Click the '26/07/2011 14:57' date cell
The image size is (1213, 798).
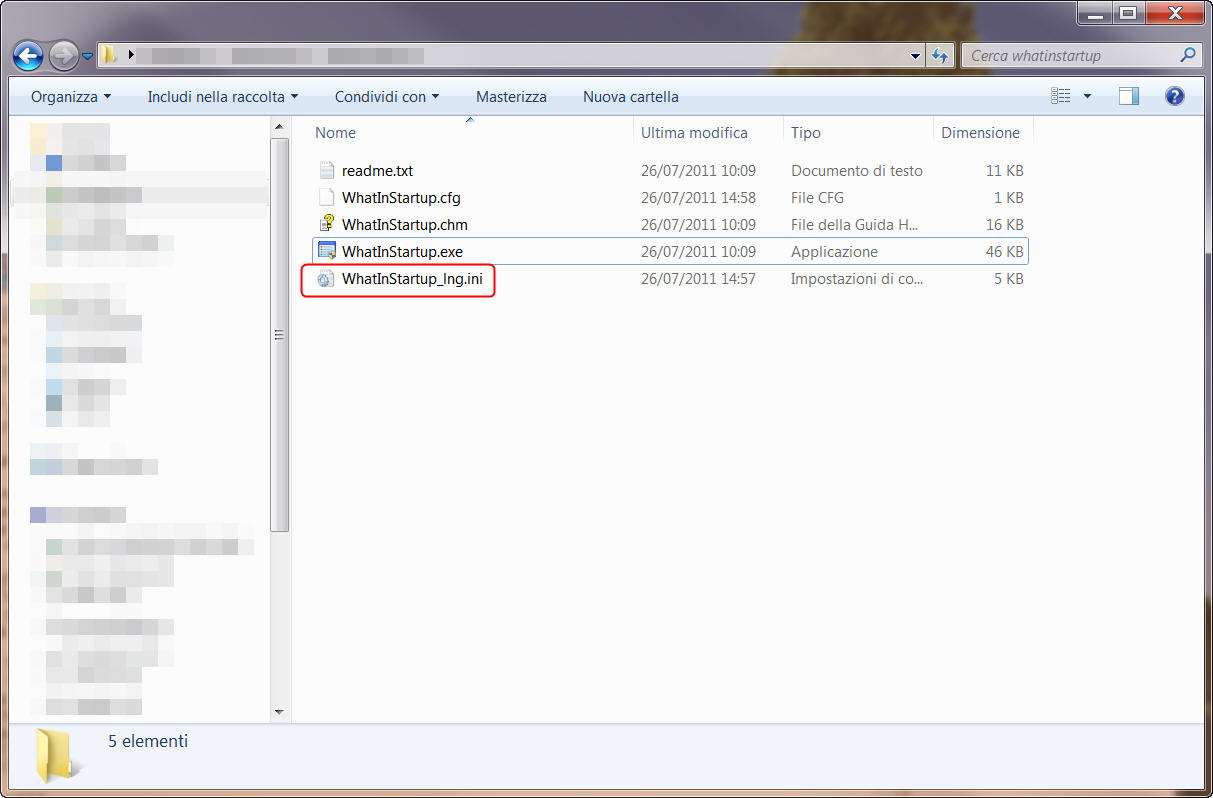coord(698,279)
